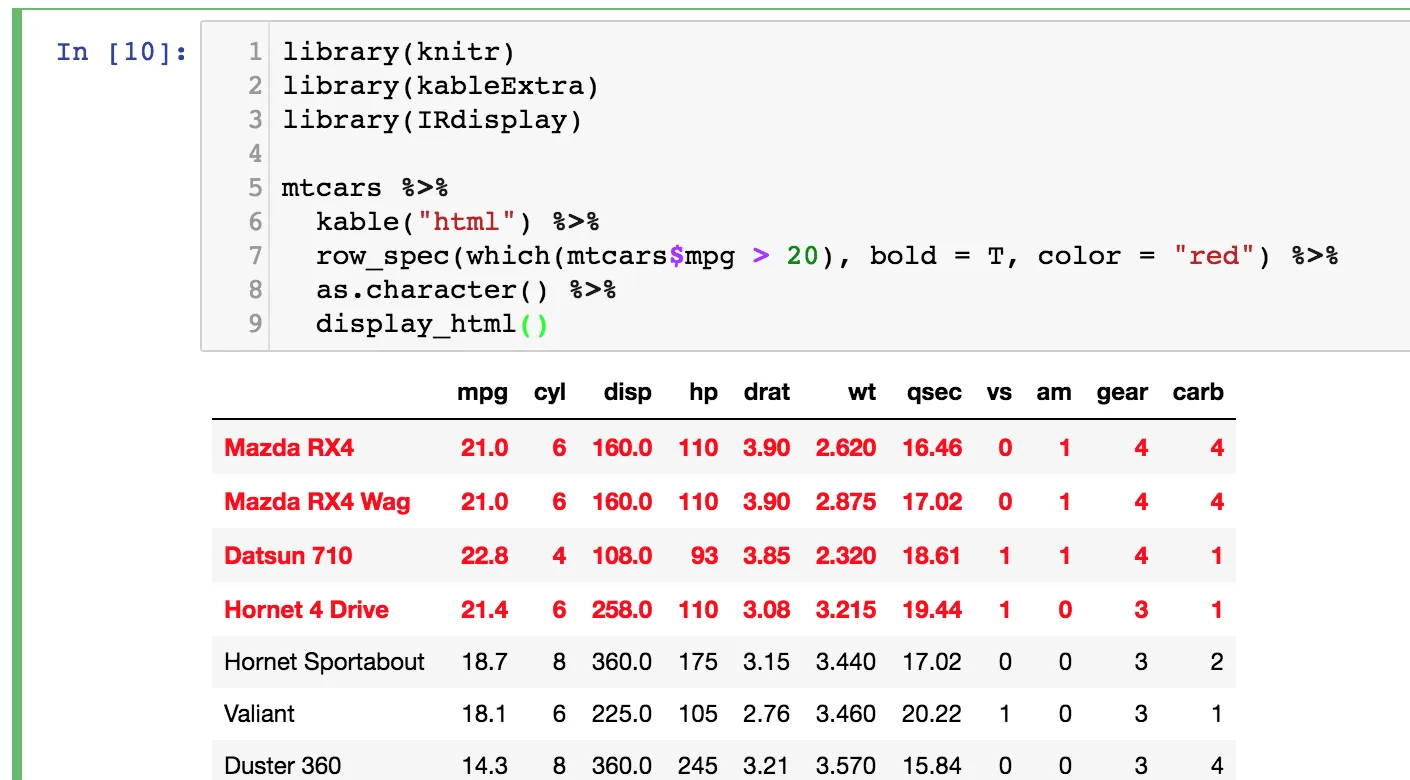Click the 2.76 drat value for Valiant
1410x780 pixels.
point(768,714)
